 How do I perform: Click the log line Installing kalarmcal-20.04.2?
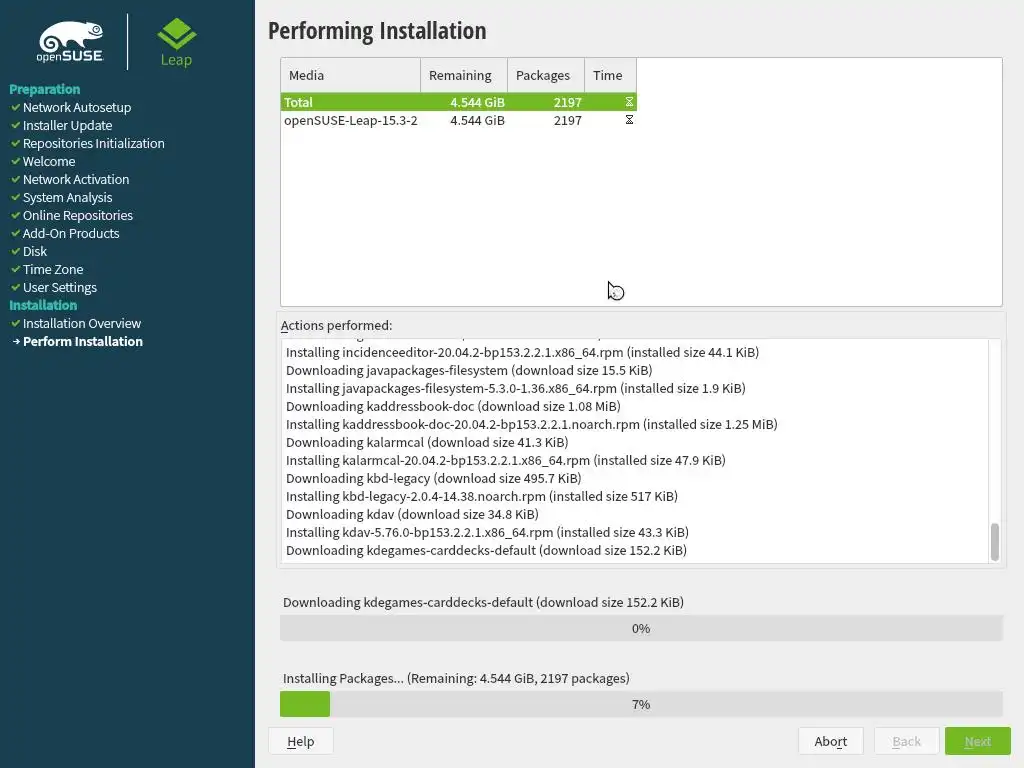[505, 460]
